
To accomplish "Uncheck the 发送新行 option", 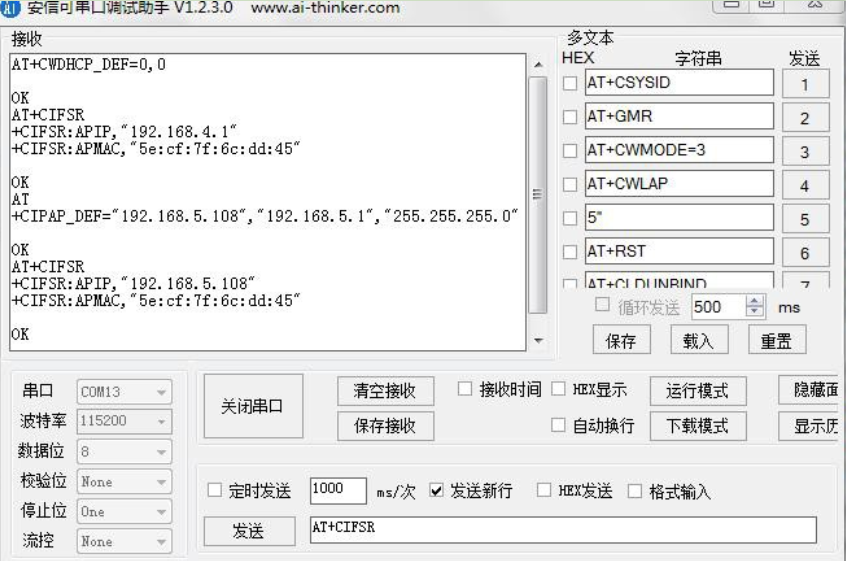I will pos(436,491).
